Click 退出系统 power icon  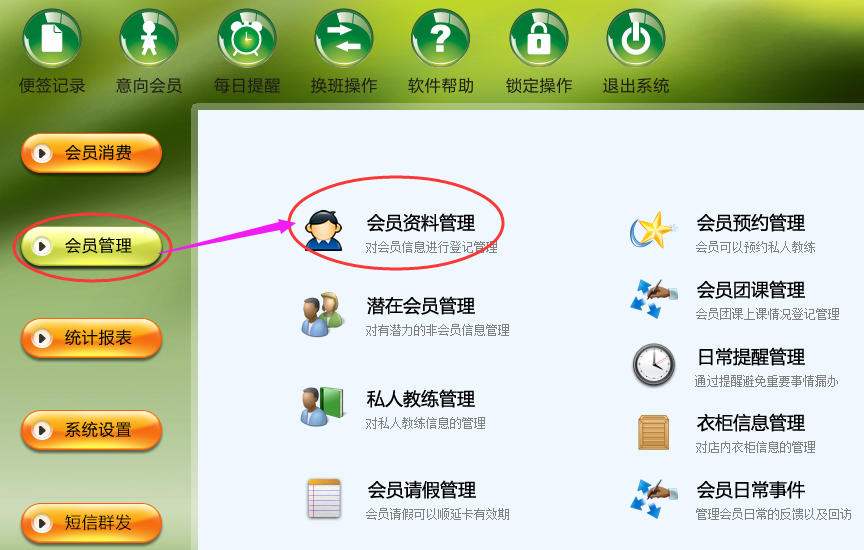point(635,38)
